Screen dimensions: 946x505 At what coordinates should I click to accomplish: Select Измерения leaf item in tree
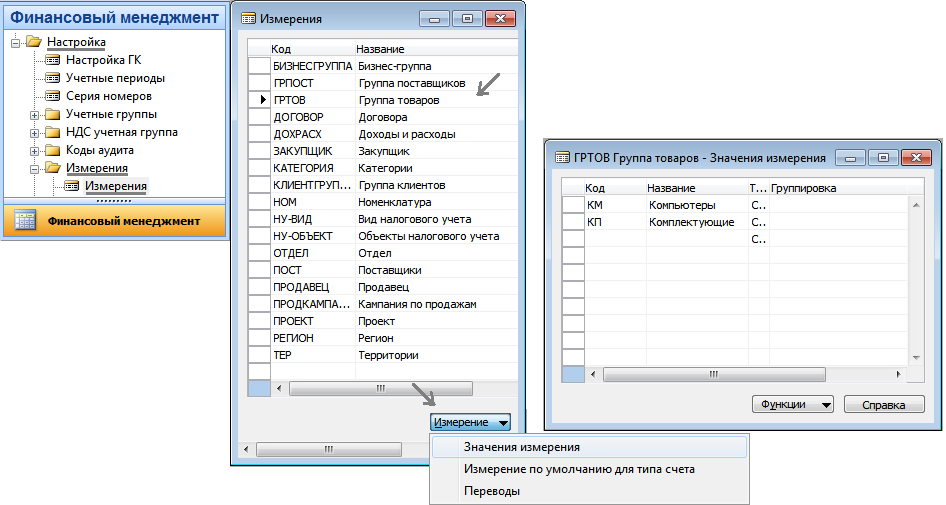pos(116,186)
